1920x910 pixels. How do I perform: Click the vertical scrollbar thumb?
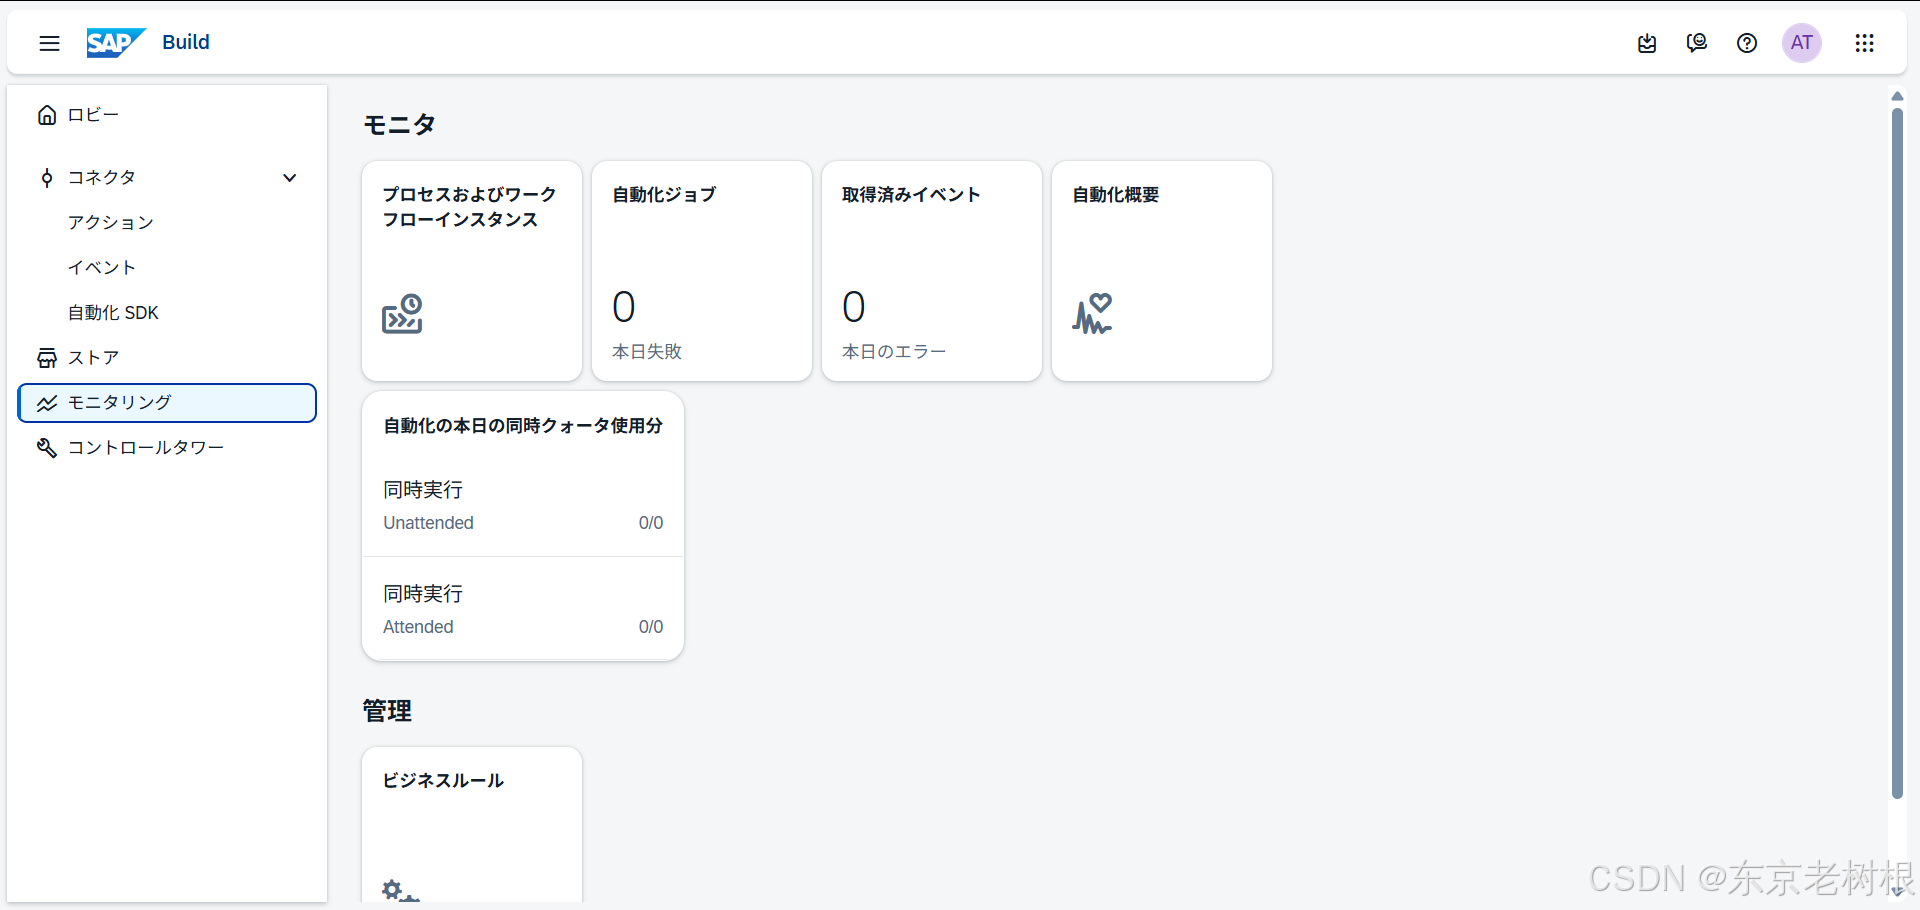coord(1897,453)
